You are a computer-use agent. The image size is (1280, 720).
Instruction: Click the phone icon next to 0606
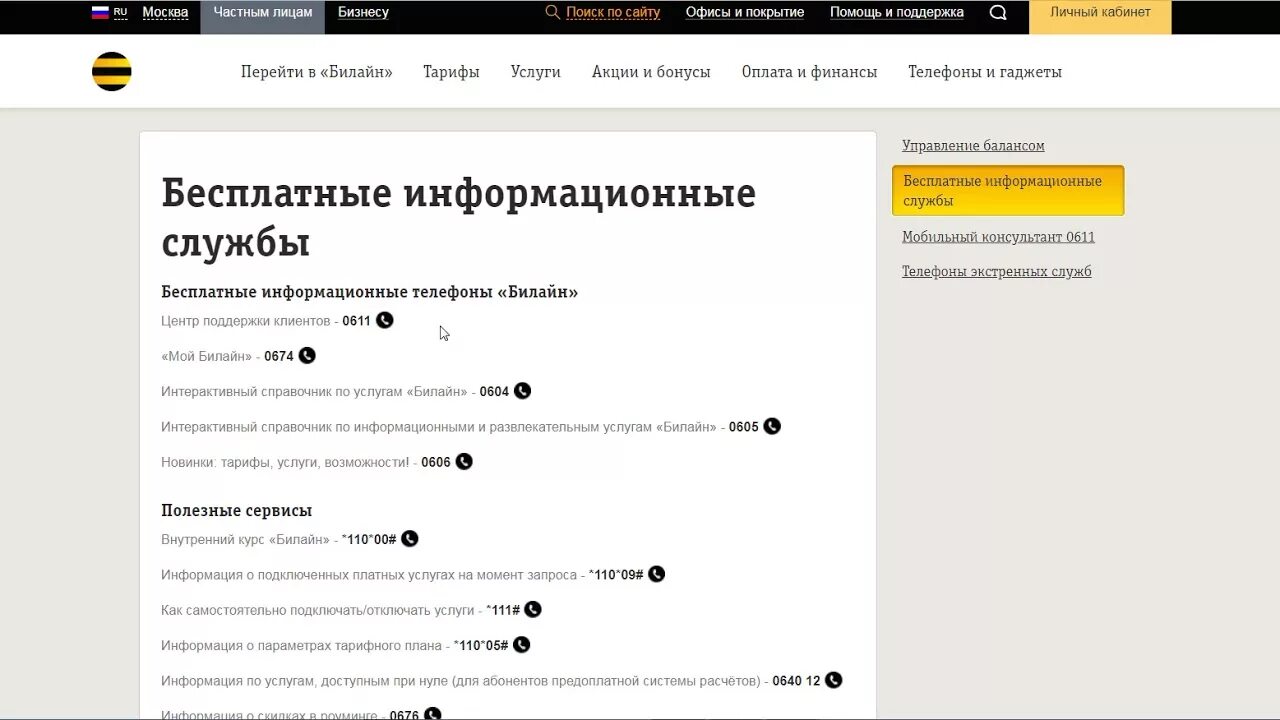tap(464, 461)
